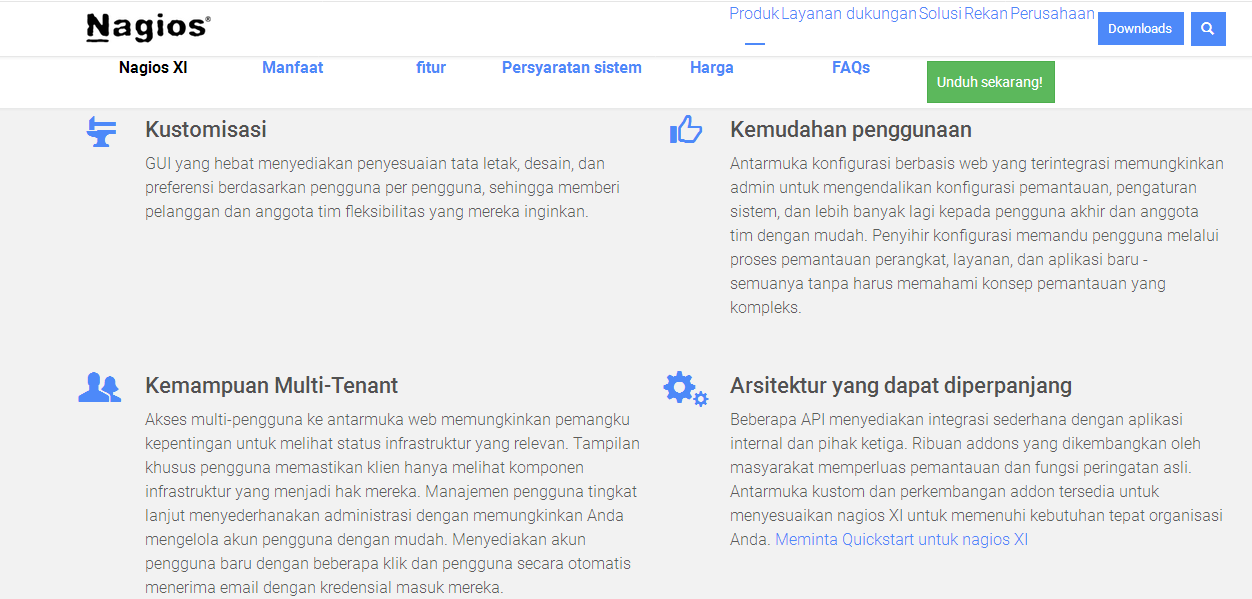Open the Rekan menu item

pyautogui.click(x=985, y=14)
